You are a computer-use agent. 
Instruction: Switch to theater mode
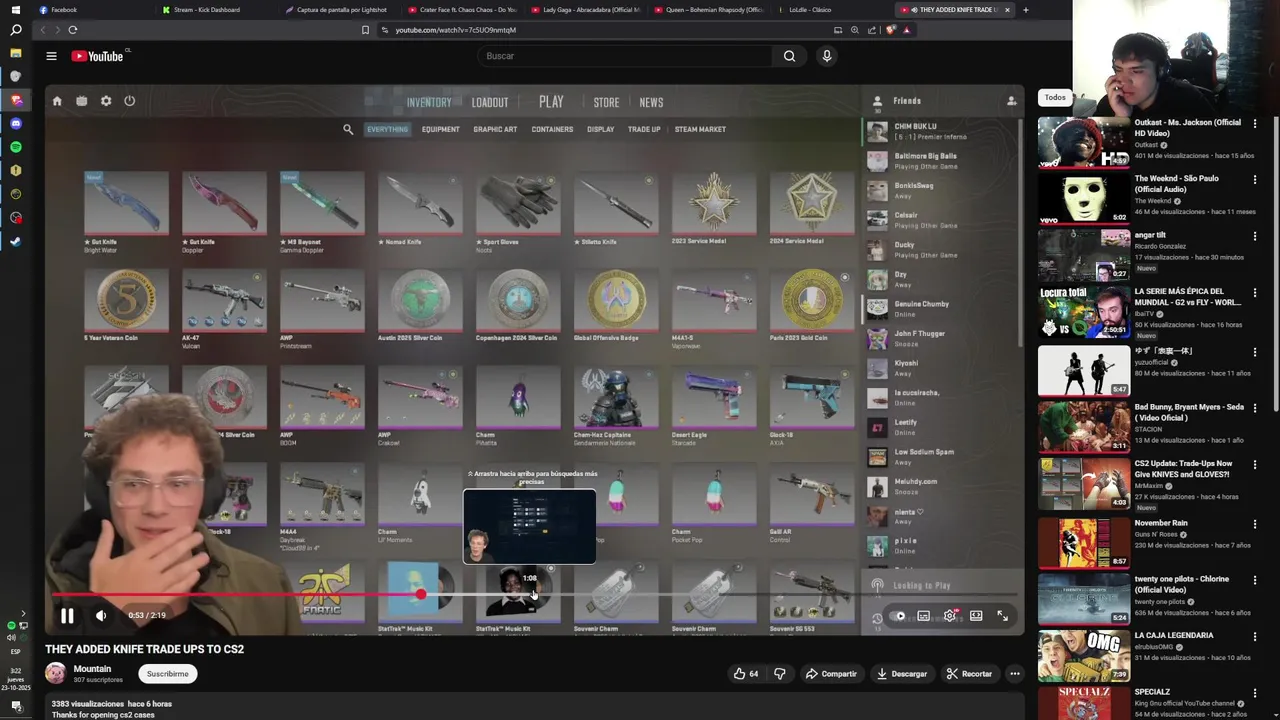976,616
